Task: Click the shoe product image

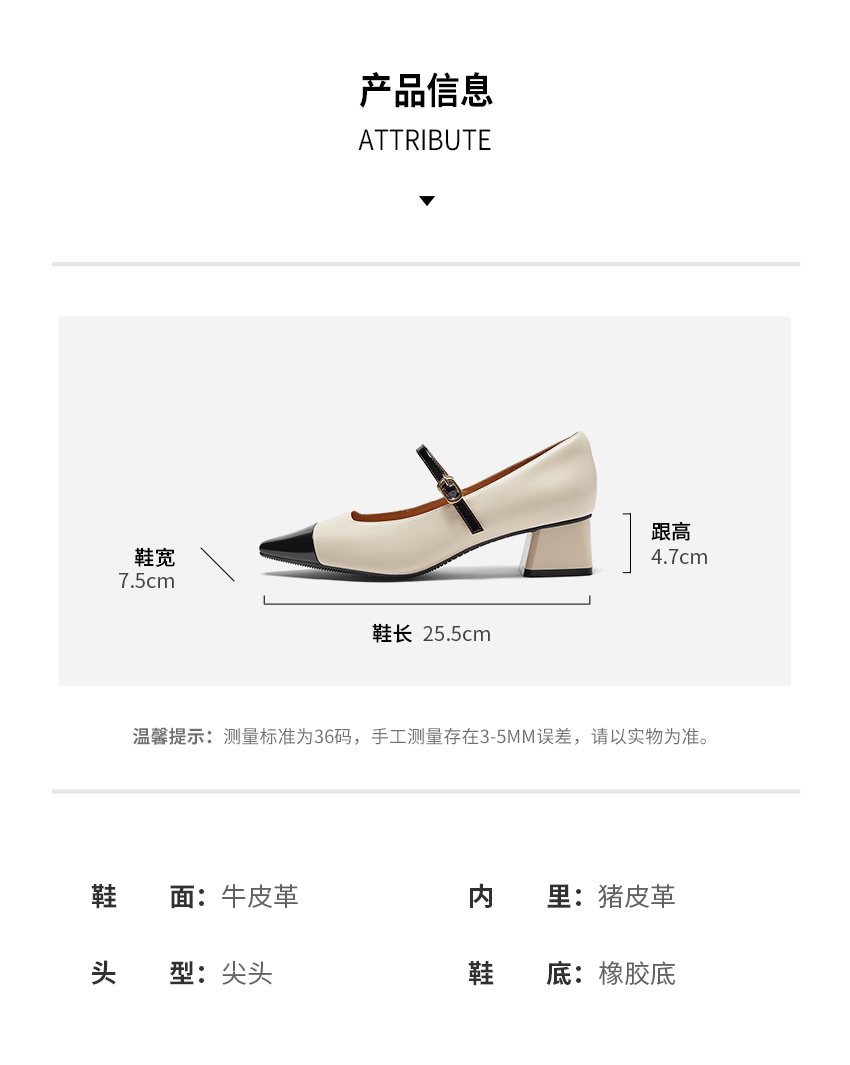Action: 429,505
